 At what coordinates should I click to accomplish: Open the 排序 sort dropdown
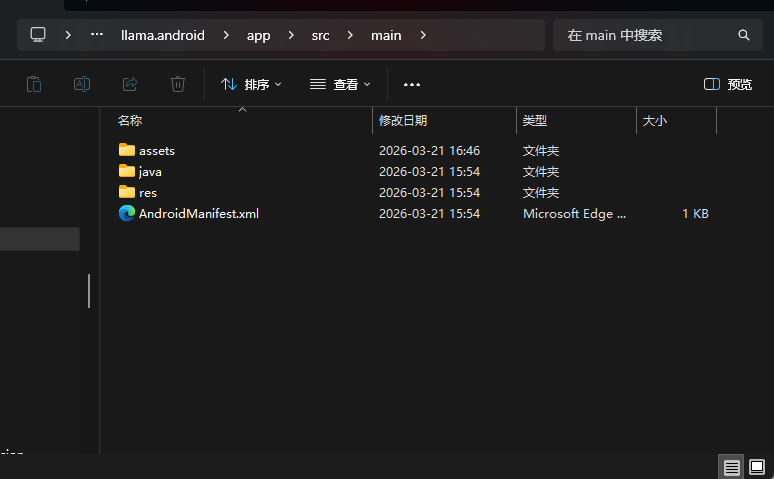pyautogui.click(x=251, y=84)
